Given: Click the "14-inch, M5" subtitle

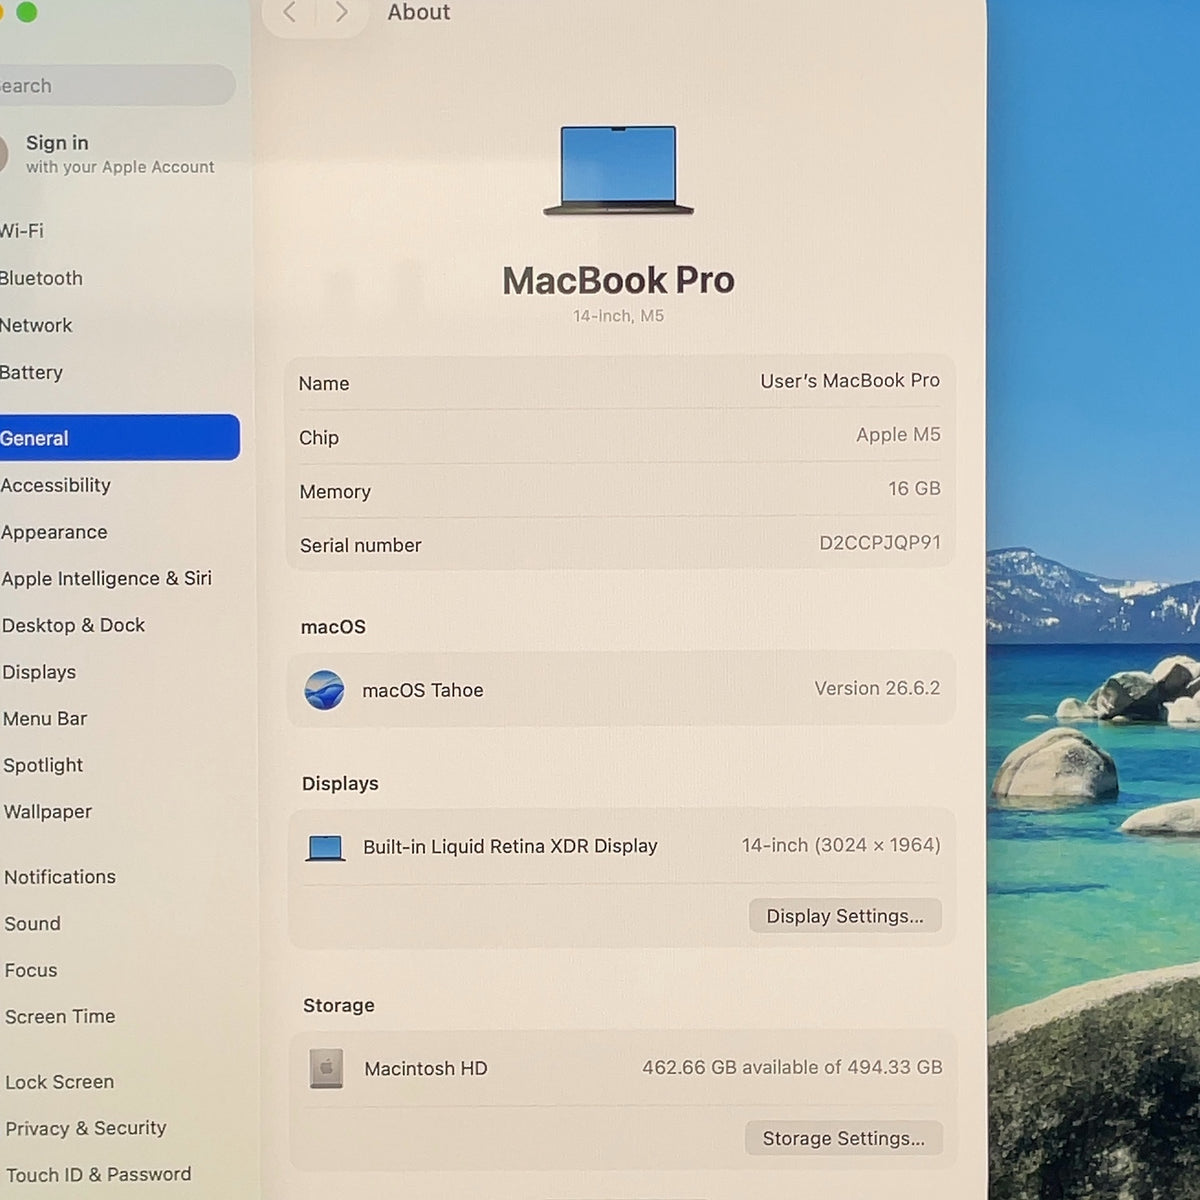Looking at the screenshot, I should click(618, 316).
